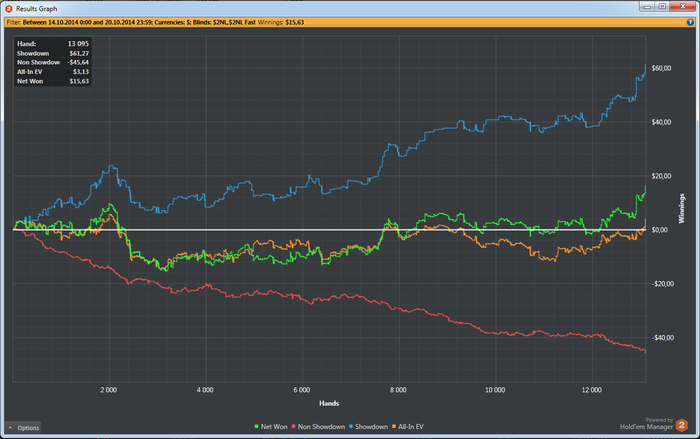
Task: Click the Net Won $15,63 stat row
Action: click(53, 81)
